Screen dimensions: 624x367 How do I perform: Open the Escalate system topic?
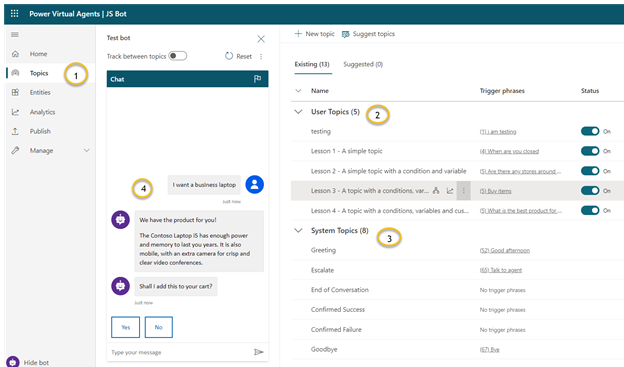pyautogui.click(x=322, y=270)
